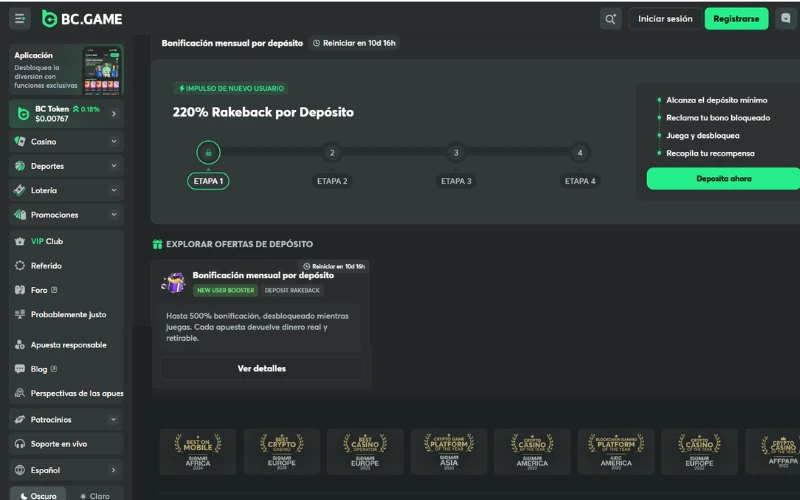Image resolution: width=800 pixels, height=500 pixels.
Task: Expand the Patrocinios menu chevron
Action: 113,419
